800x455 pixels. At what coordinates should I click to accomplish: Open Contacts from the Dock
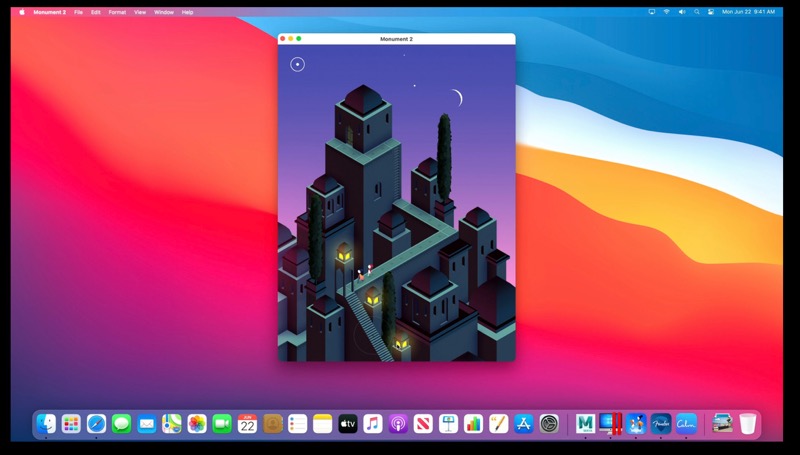tap(272, 423)
